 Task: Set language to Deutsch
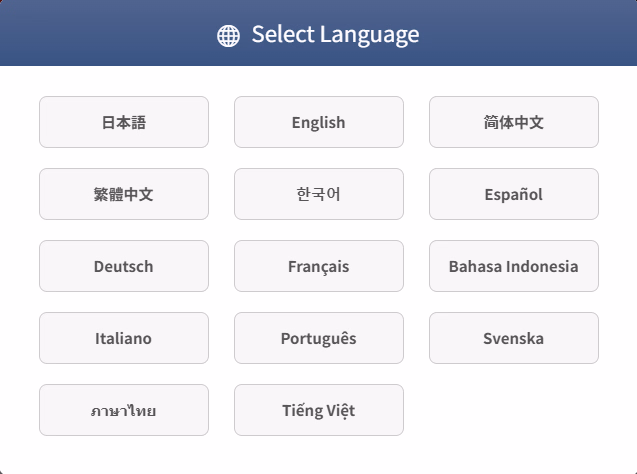(x=124, y=266)
